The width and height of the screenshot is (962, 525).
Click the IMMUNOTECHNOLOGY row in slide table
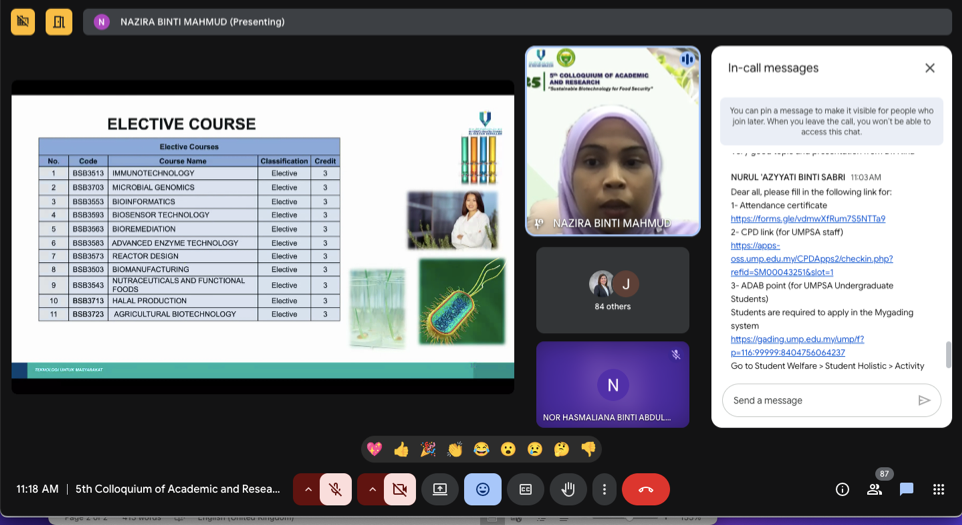(189, 174)
